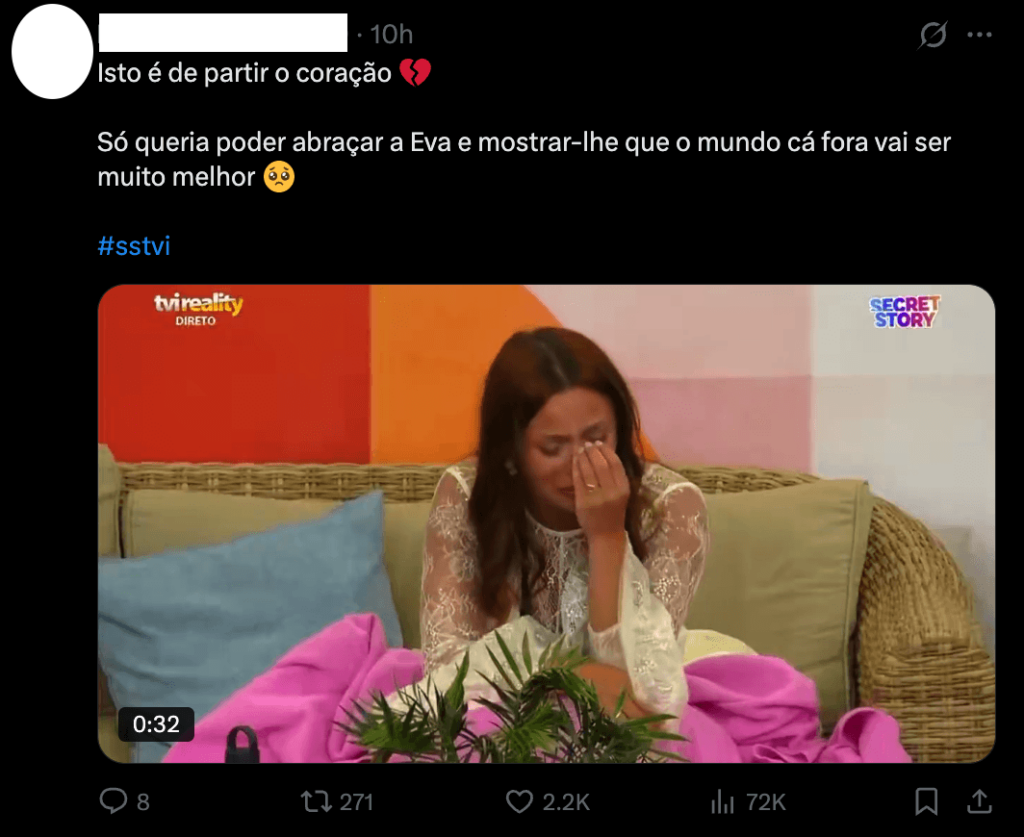Play the video of the crying woman

pos(546,524)
